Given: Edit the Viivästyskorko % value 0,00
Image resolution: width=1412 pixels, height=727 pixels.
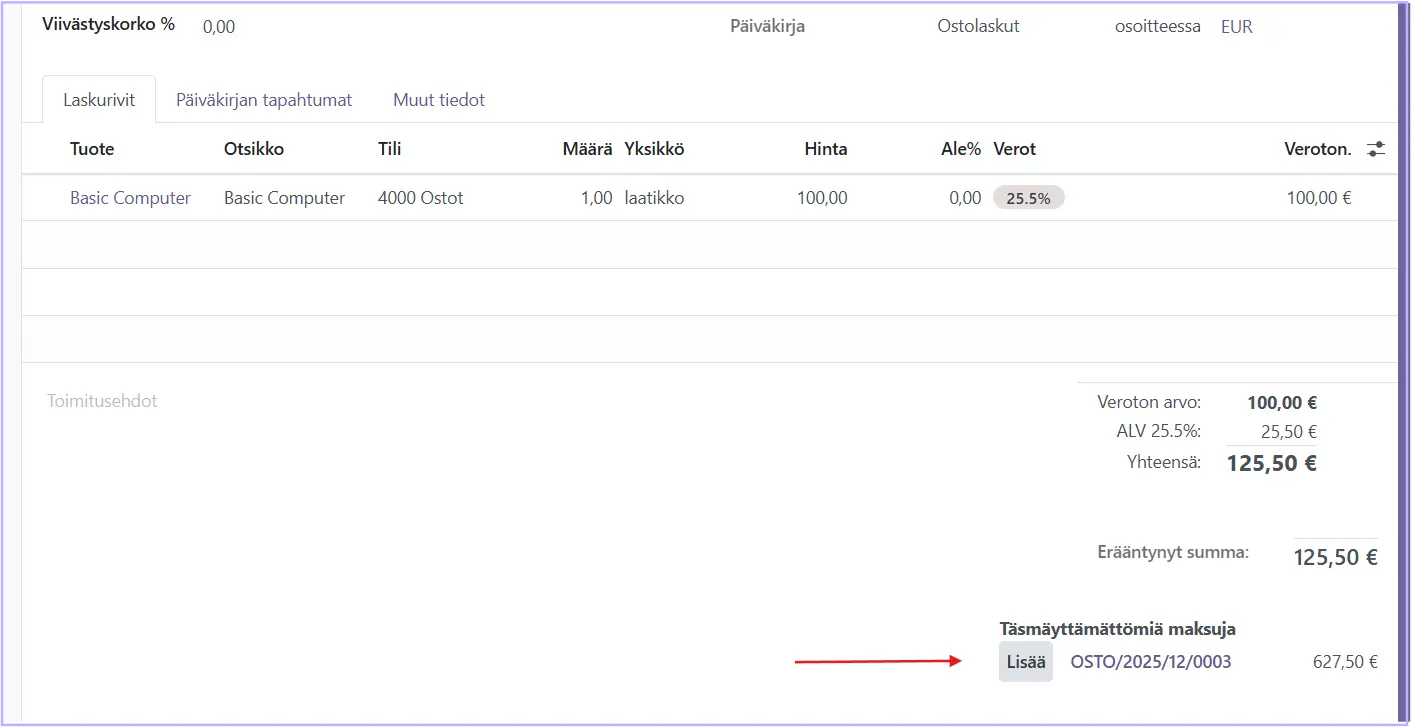Looking at the screenshot, I should tap(219, 27).
